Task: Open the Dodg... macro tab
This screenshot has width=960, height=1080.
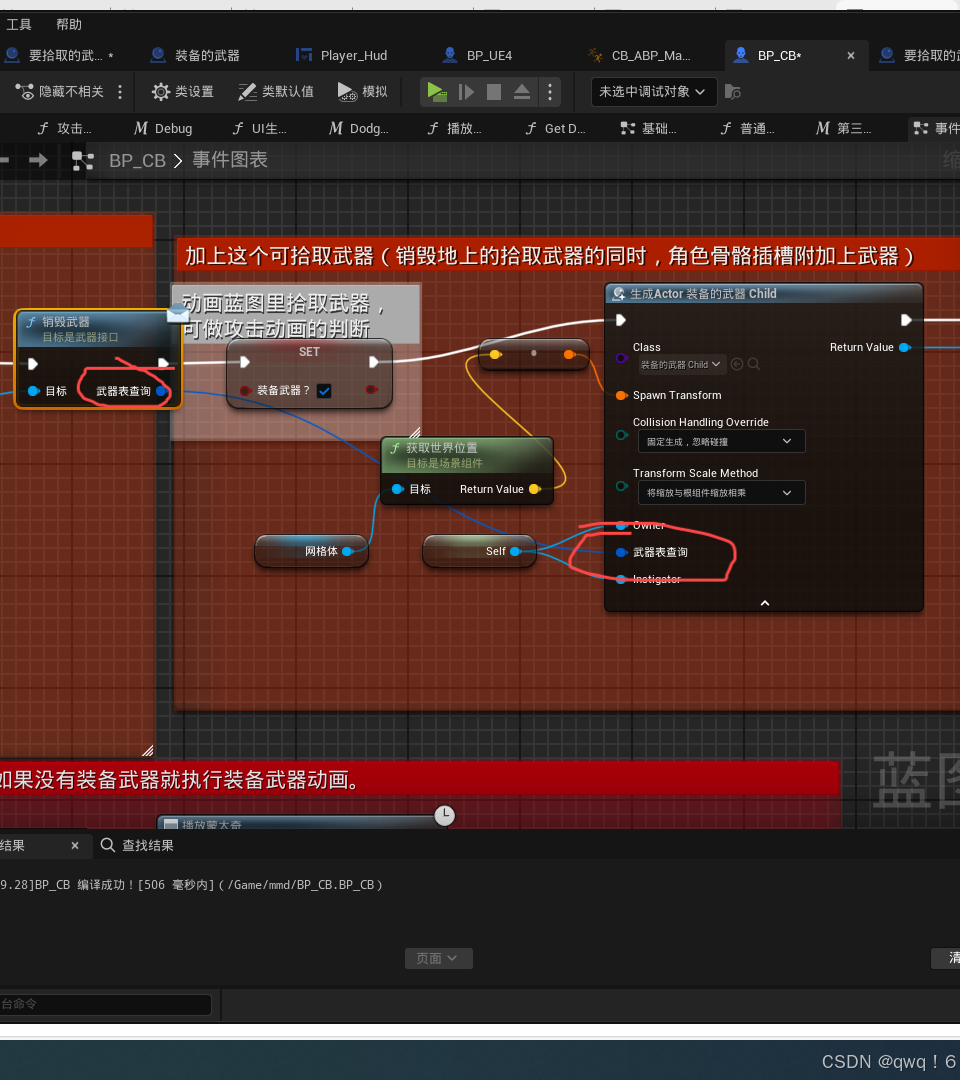Action: coord(359,128)
